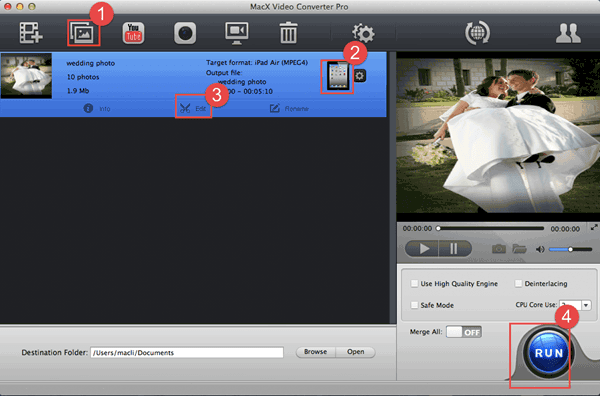Screen dimensions: 600x396
Task: Select the wedding photo thumbnail in list
Action: click(x=26, y=76)
